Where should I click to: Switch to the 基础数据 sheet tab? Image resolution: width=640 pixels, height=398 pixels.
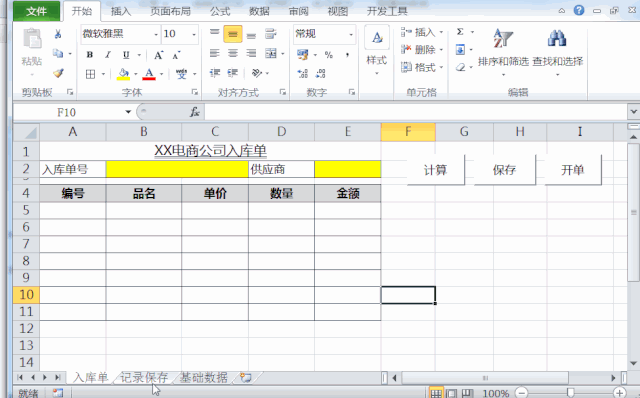click(203, 378)
